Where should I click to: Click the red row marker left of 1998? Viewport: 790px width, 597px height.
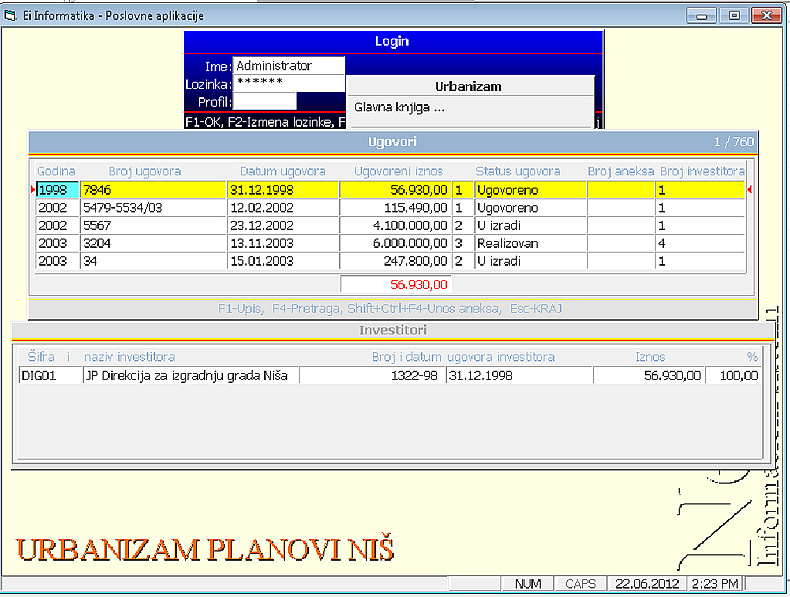point(33,189)
